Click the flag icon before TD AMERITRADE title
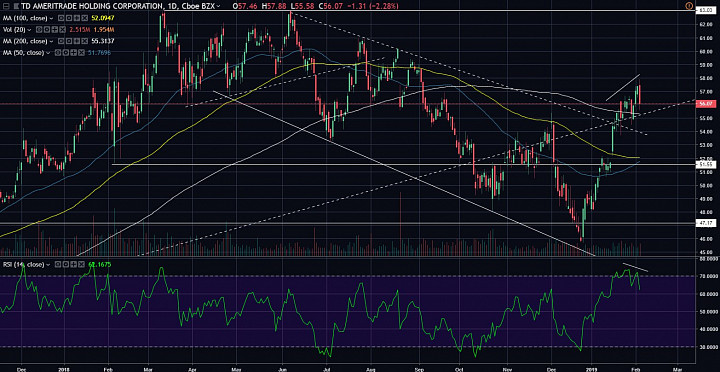This screenshot has width=720, height=372. pyautogui.click(x=16, y=6)
